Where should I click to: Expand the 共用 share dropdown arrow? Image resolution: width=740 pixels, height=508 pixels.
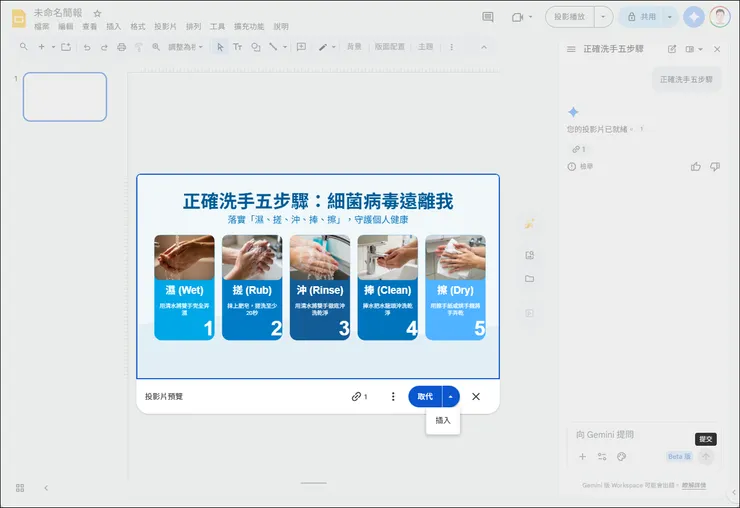[670, 17]
